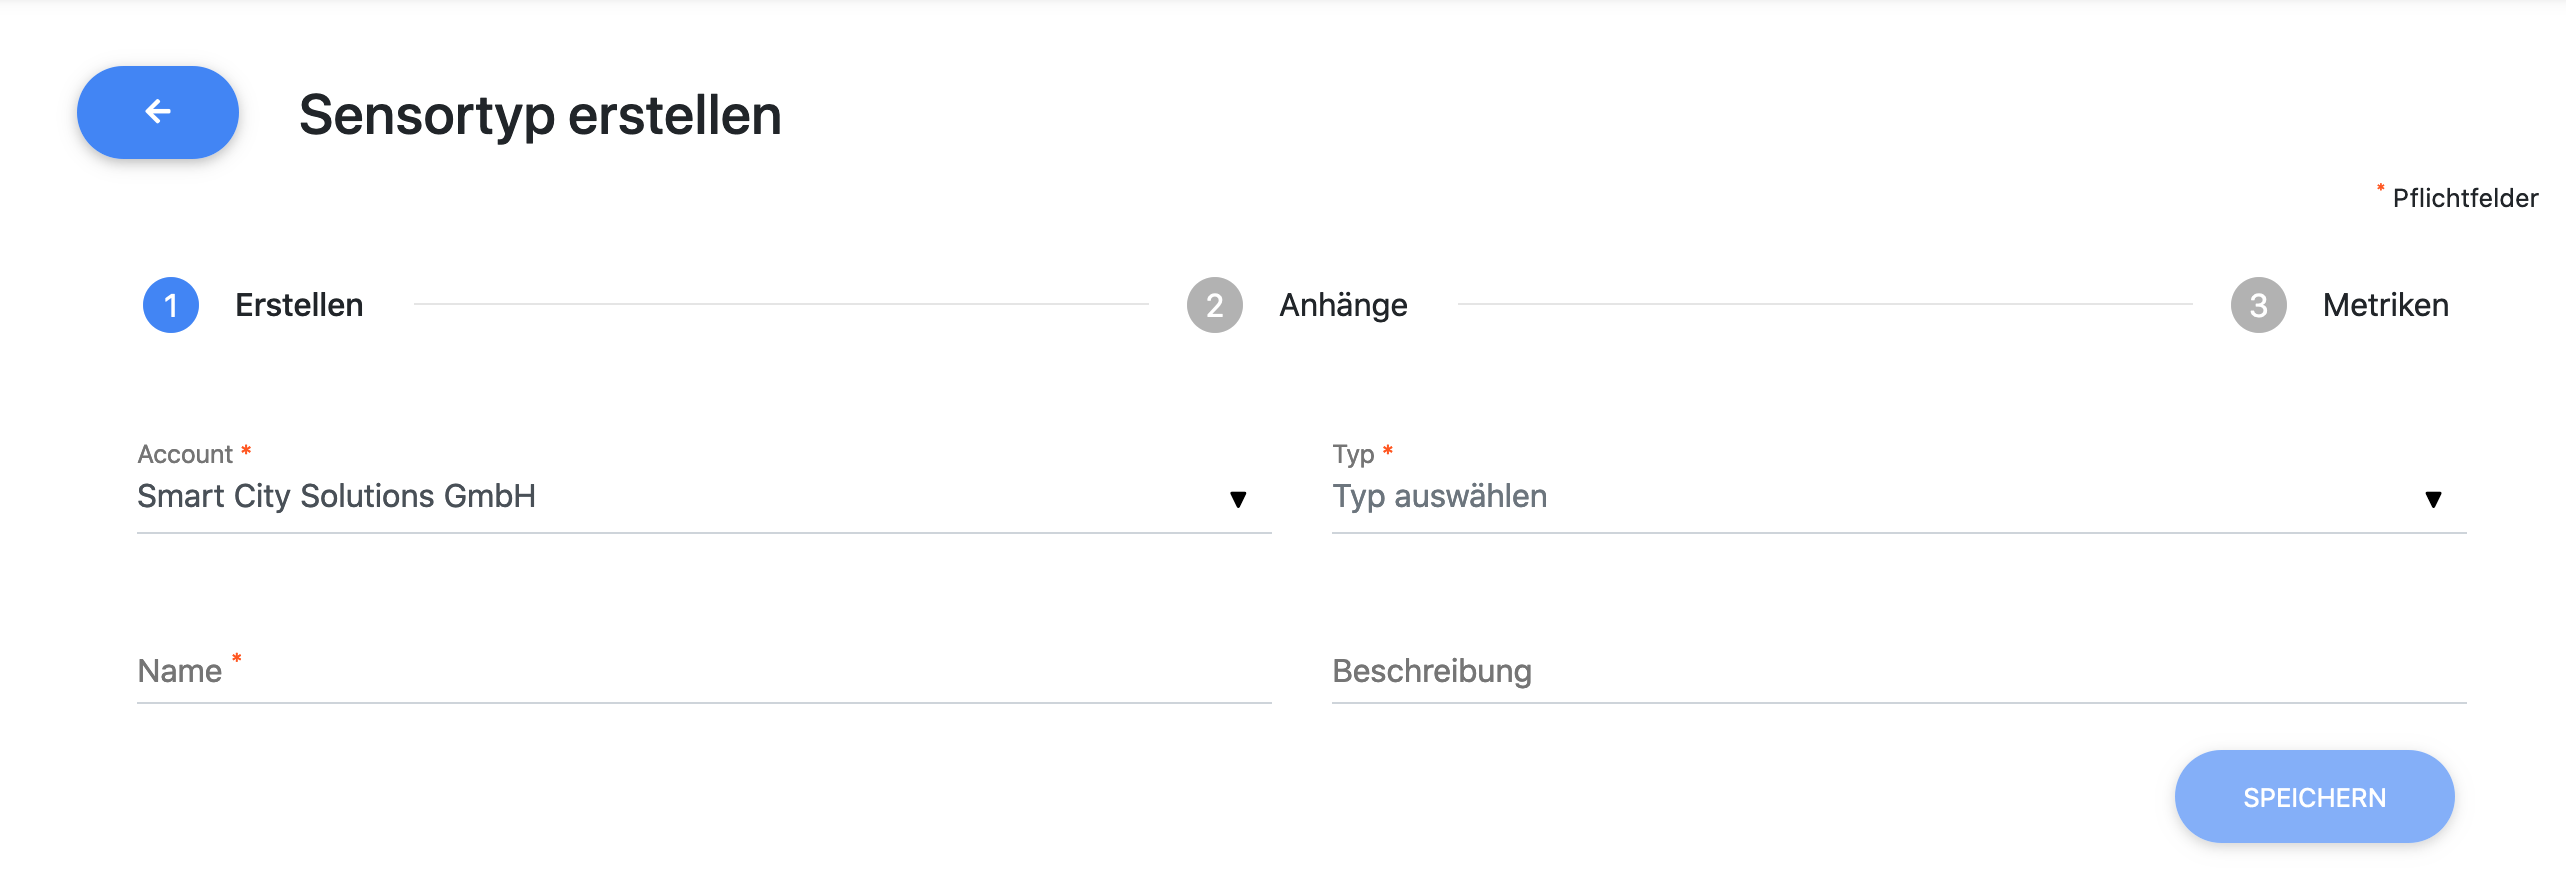Click the step 2 circle icon
The image size is (2566, 884).
1215,305
